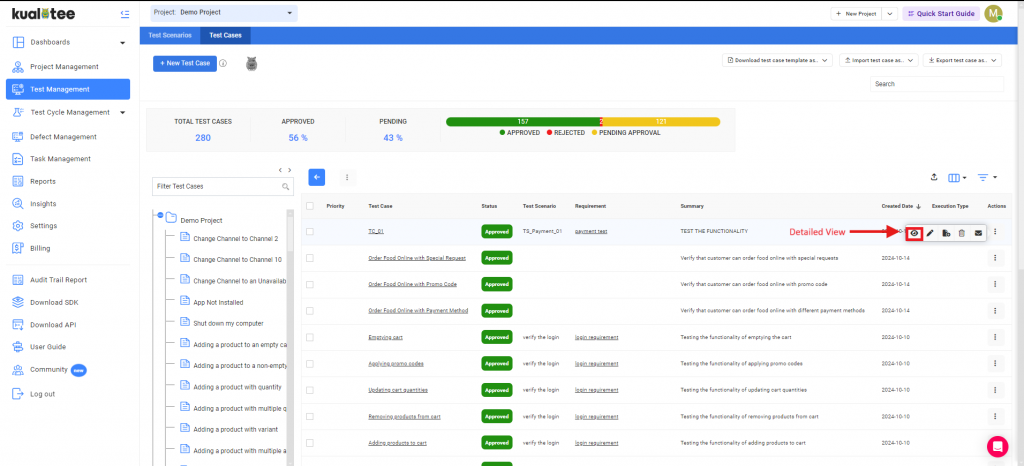The image size is (1024, 466).
Task: Click the upload export icon above table
Action: tap(934, 177)
